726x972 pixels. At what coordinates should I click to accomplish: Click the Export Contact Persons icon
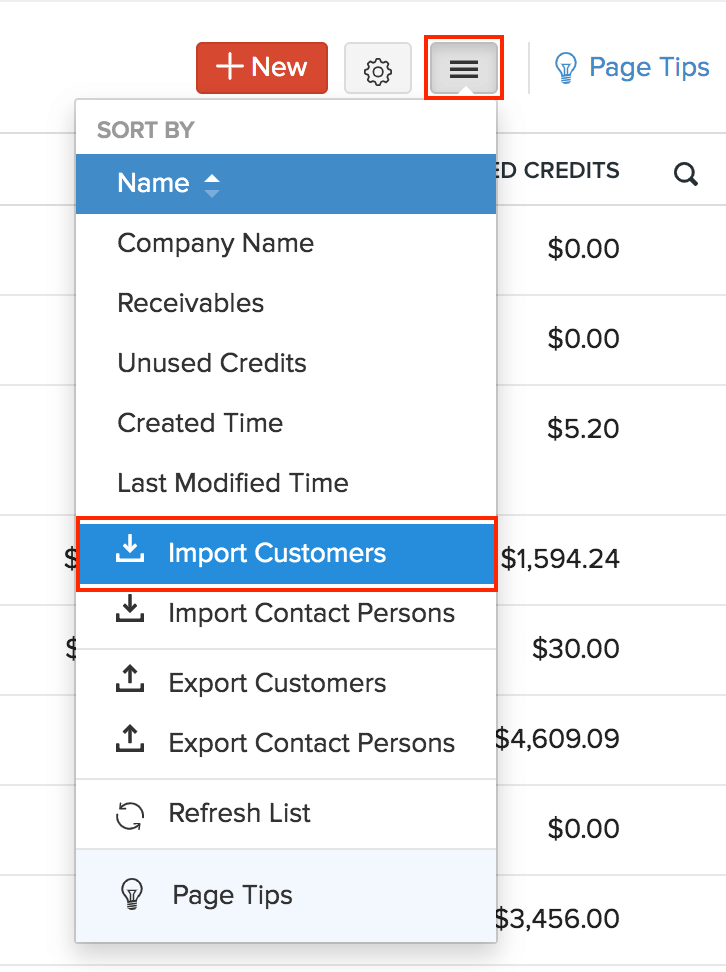(x=131, y=742)
